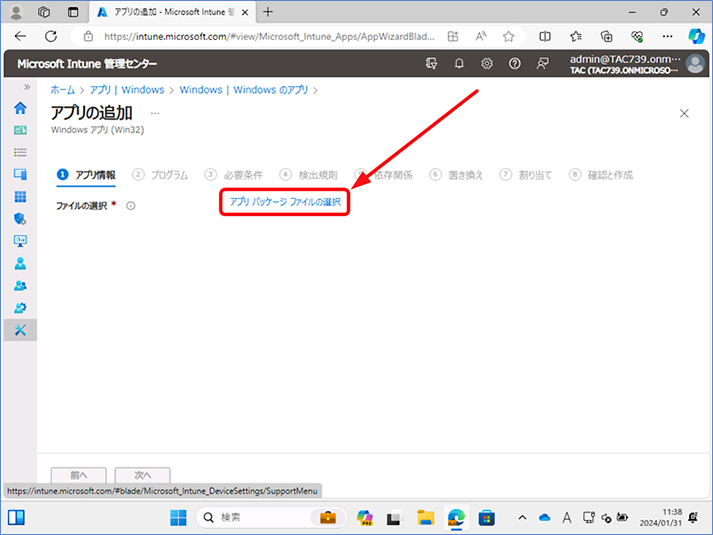The width and height of the screenshot is (713, 535).
Task: Open feedback icon in Intune header
Action: click(x=542, y=64)
